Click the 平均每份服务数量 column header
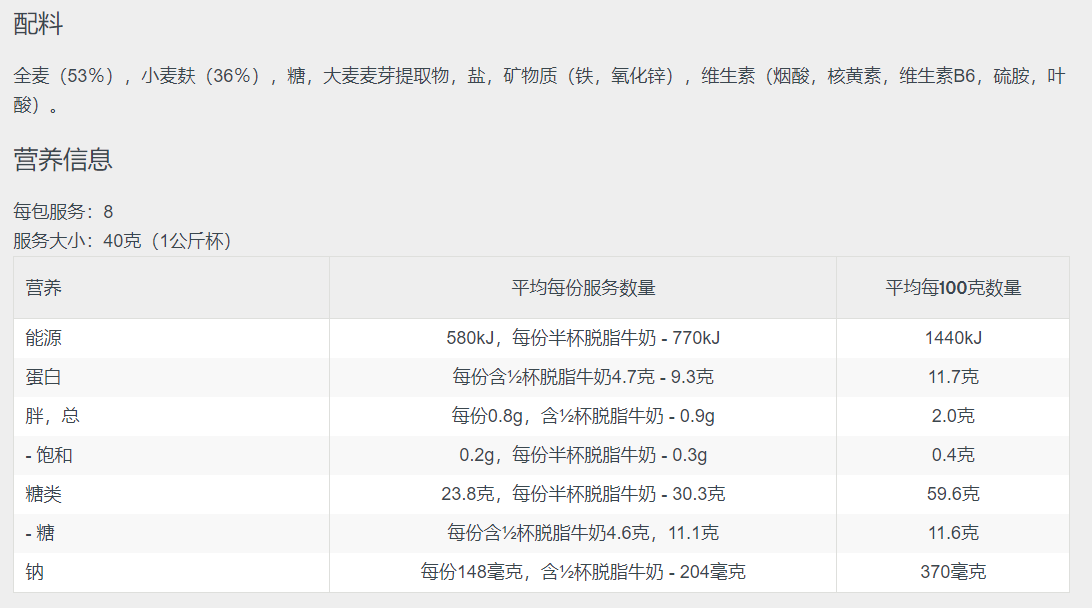The height and width of the screenshot is (608, 1092). 584,288
